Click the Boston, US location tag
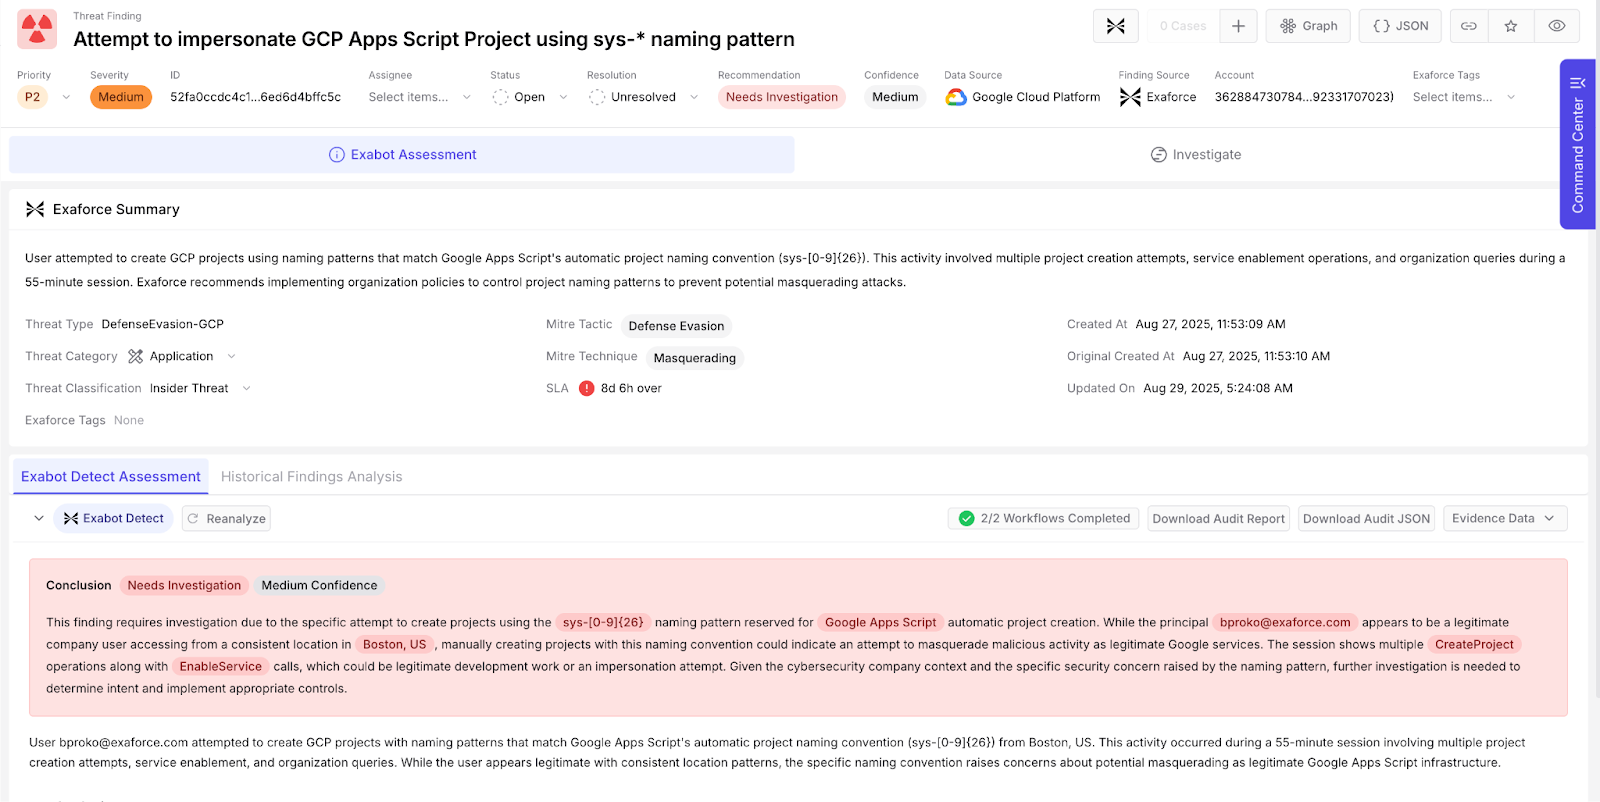The image size is (1600, 802). 394,644
